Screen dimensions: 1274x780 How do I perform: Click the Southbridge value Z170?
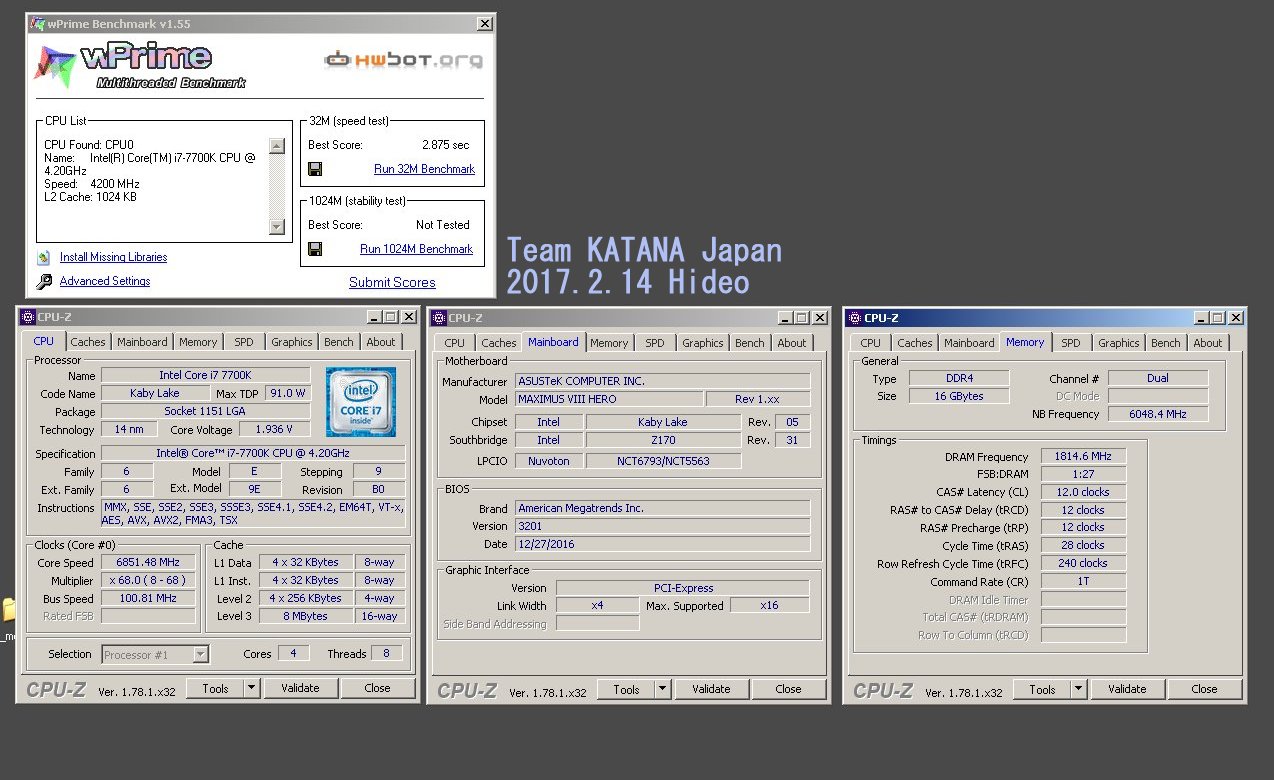(x=663, y=440)
